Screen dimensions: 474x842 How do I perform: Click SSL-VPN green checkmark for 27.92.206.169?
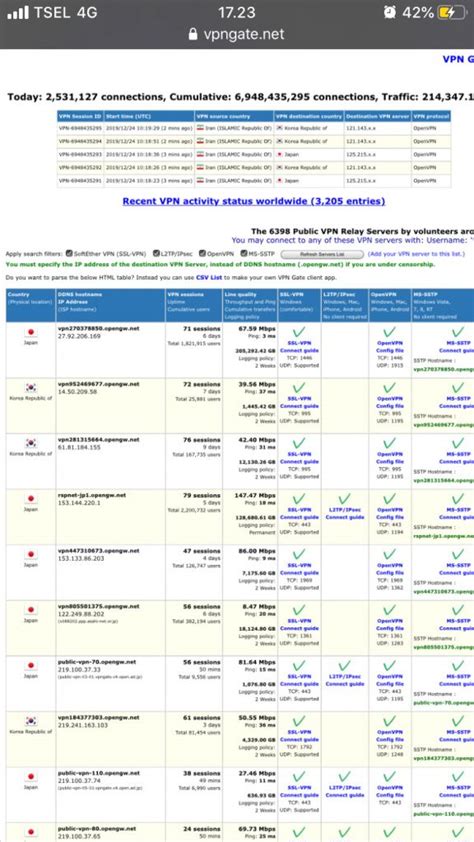click(299, 332)
